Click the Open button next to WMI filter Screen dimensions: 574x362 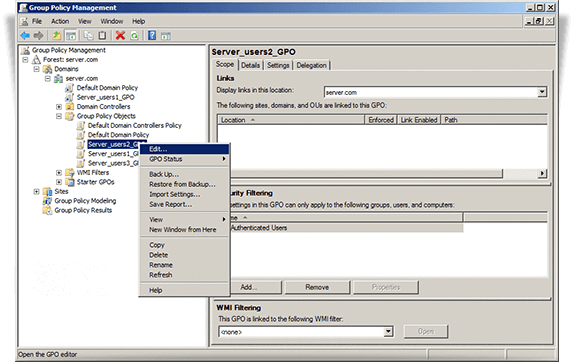pos(426,331)
